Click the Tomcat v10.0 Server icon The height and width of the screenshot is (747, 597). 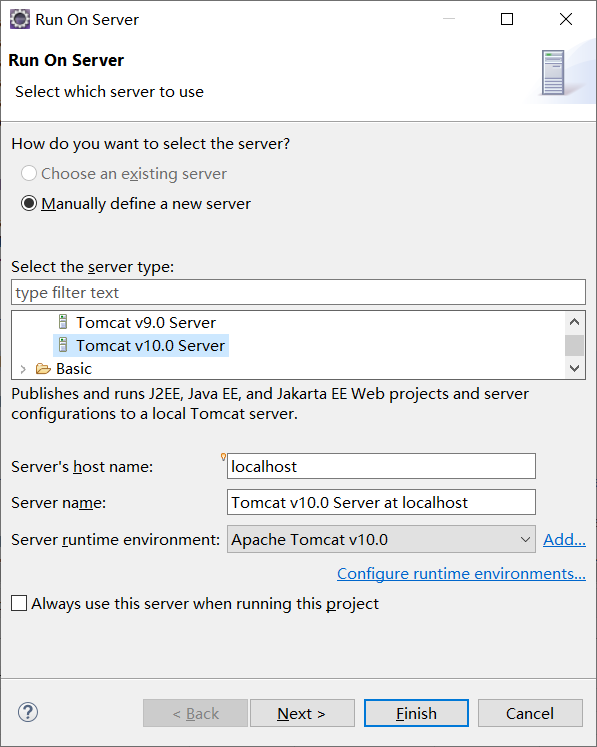tap(63, 345)
